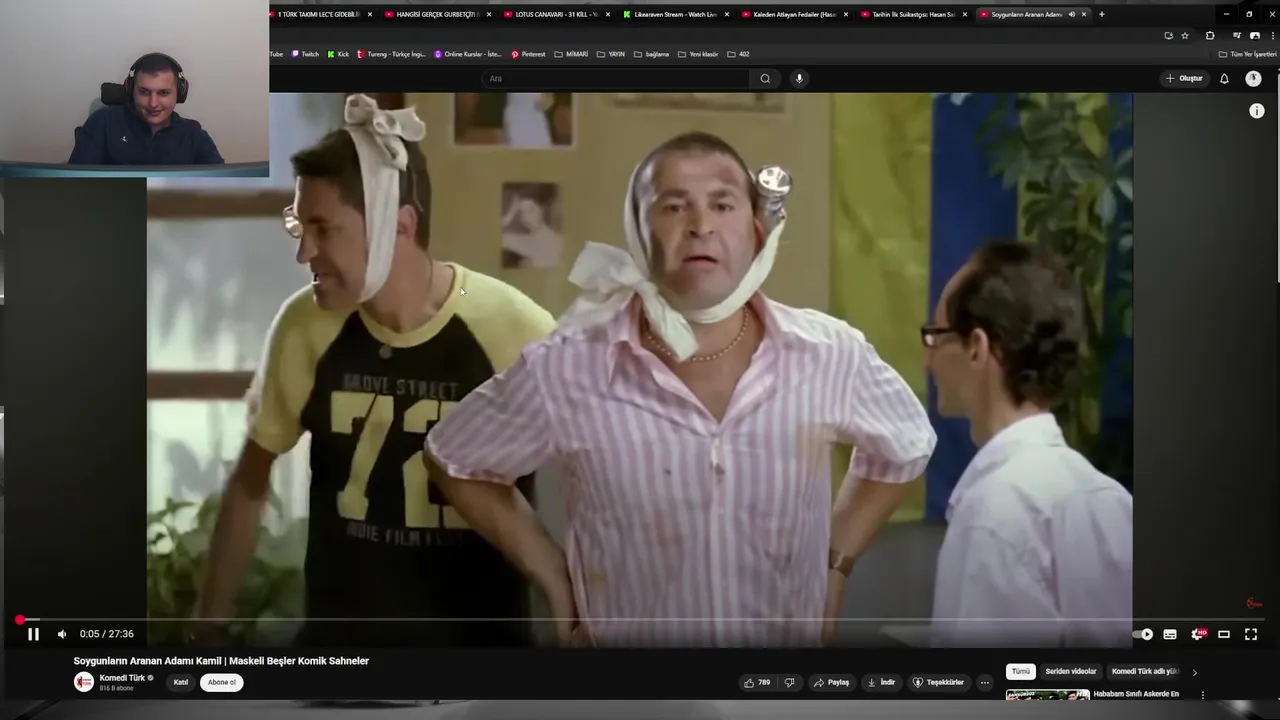1280x720 pixels.
Task: Start voice search with microphone icon
Action: coord(799,78)
